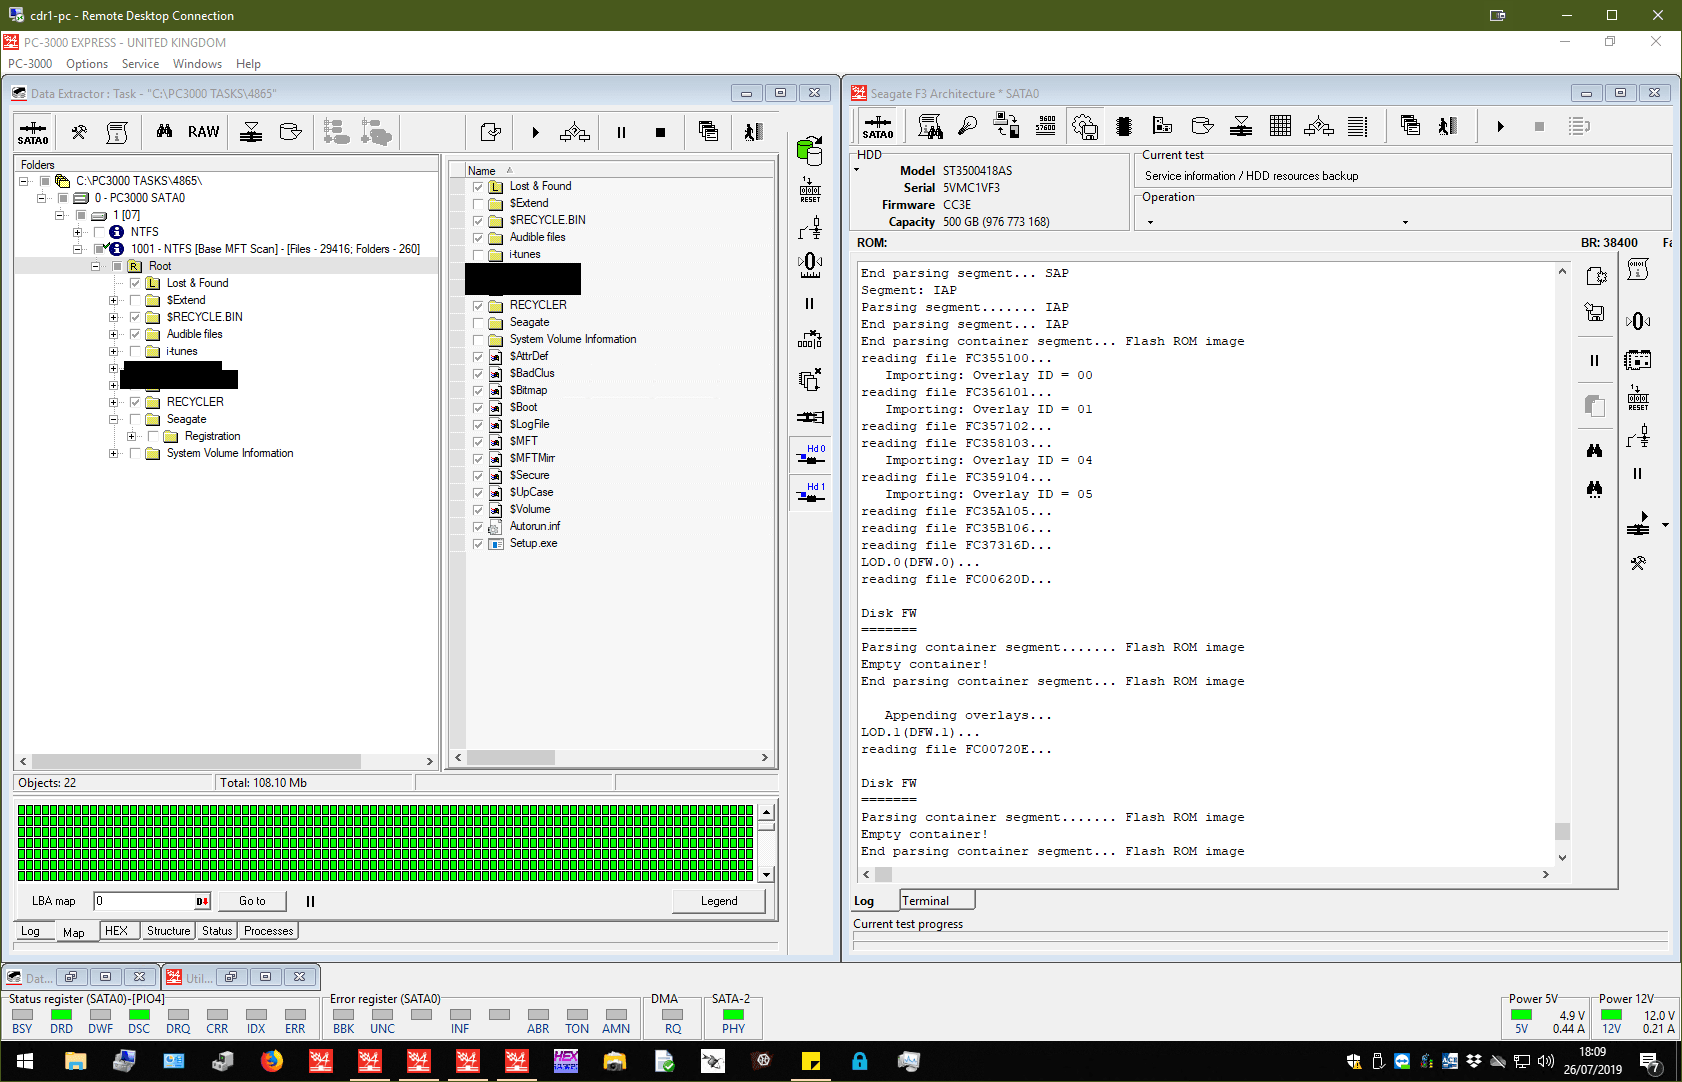Check the Seagate folder checkbox in tree

[135, 420]
